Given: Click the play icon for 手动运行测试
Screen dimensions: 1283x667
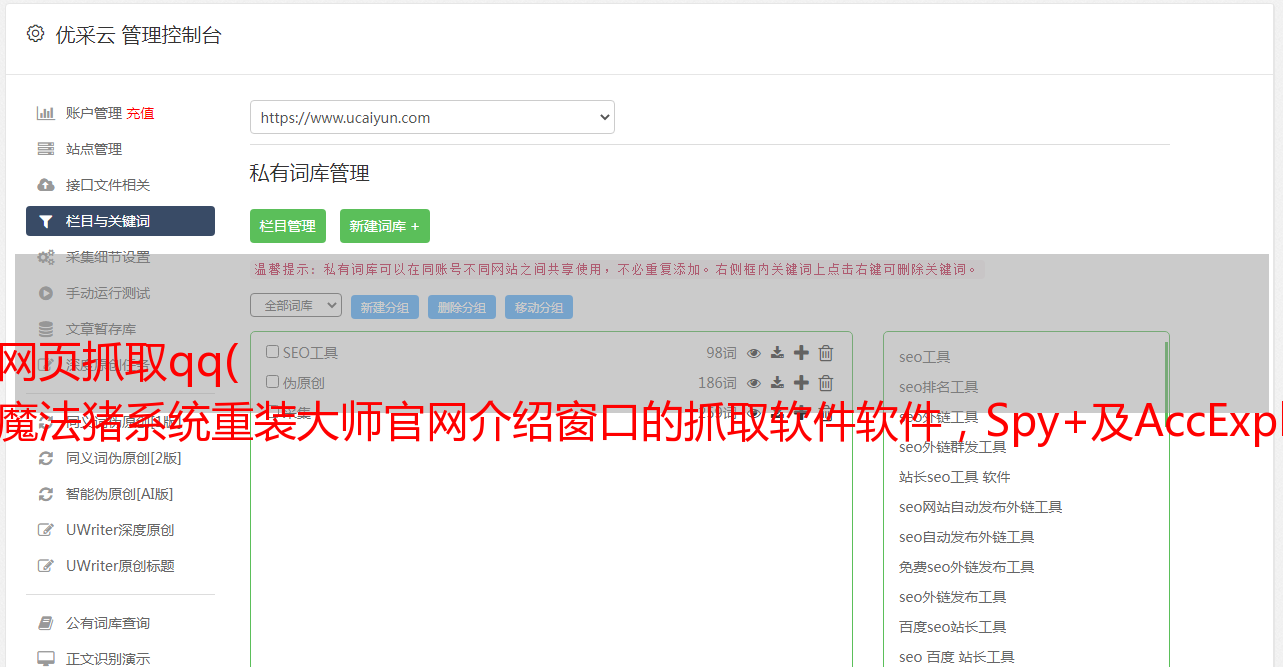Looking at the screenshot, I should [x=46, y=293].
